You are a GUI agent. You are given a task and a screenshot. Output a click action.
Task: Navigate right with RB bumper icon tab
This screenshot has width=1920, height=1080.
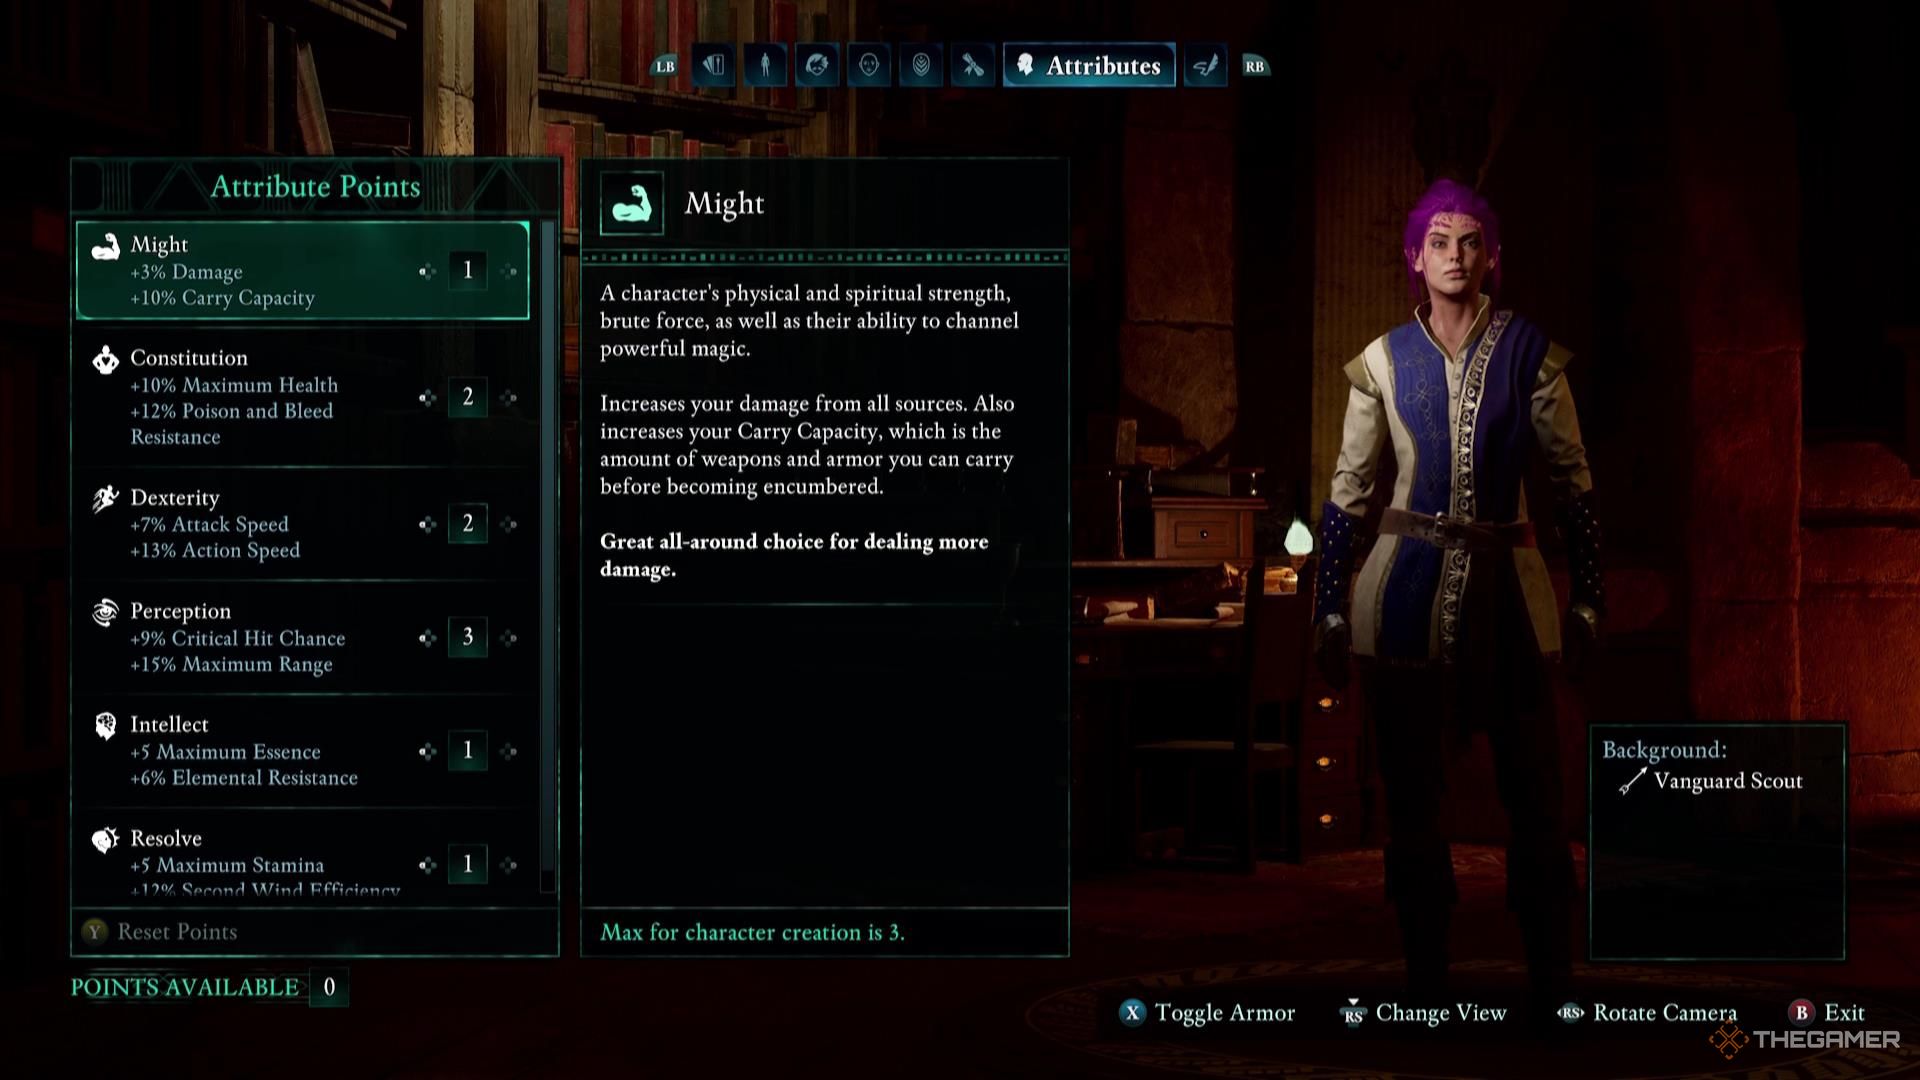pos(1253,65)
